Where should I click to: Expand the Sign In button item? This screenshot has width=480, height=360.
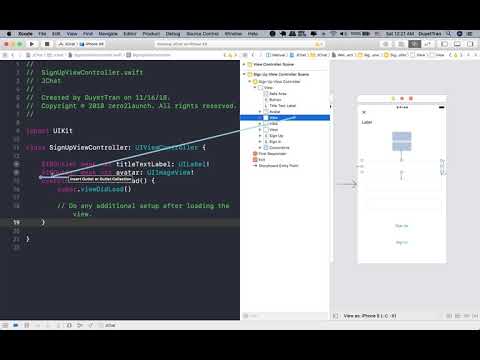(260, 142)
